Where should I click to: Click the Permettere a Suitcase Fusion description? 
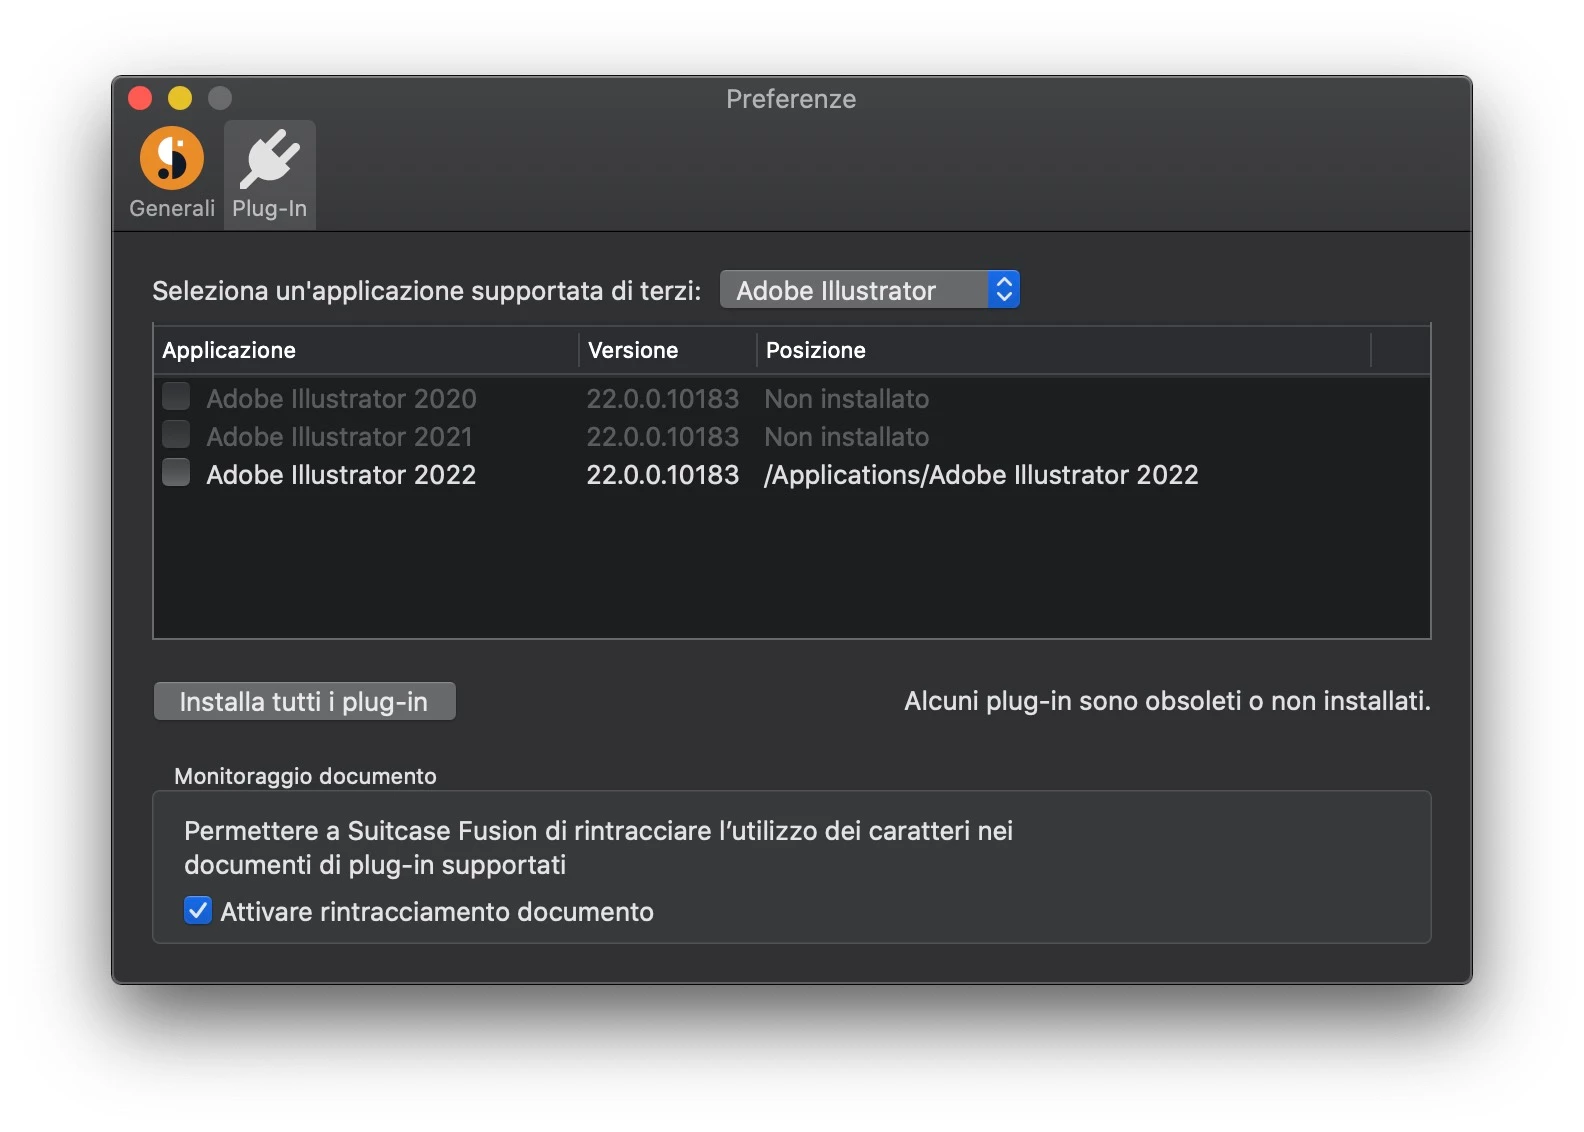point(598,848)
